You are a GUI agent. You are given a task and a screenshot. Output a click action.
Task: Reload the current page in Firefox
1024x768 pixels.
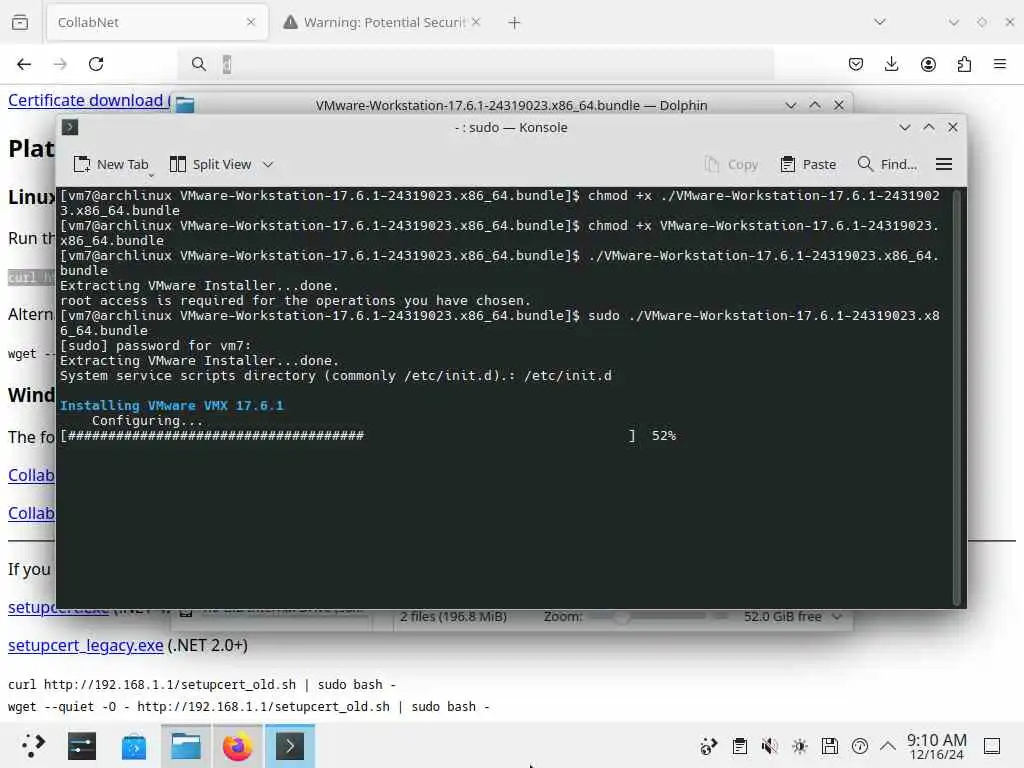[96, 64]
